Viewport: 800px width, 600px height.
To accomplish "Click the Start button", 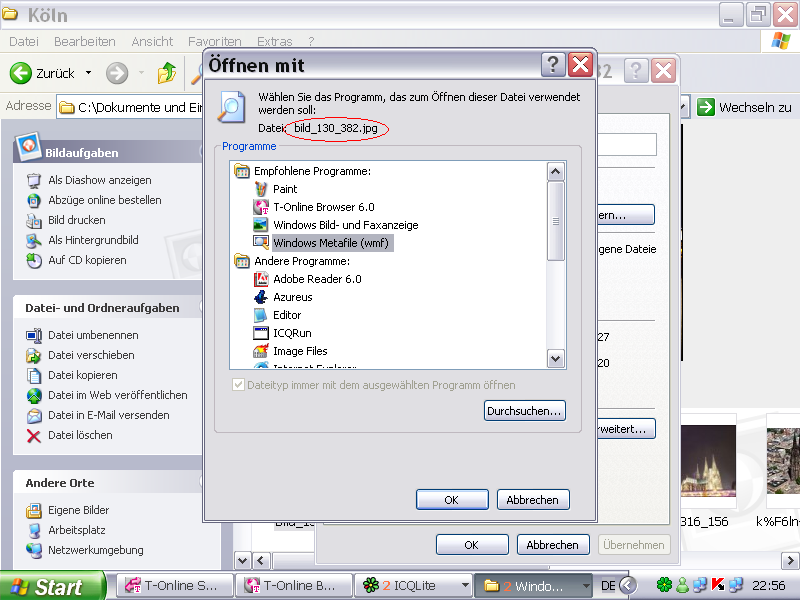I will [52, 586].
